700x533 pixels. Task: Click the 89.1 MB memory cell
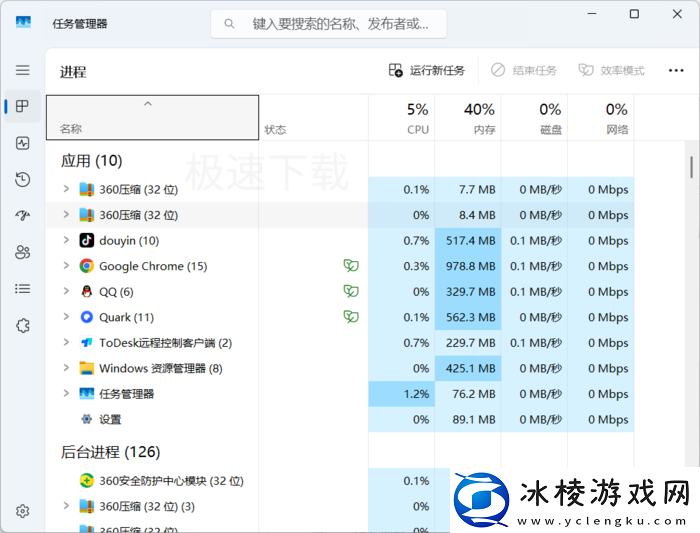[x=468, y=419]
